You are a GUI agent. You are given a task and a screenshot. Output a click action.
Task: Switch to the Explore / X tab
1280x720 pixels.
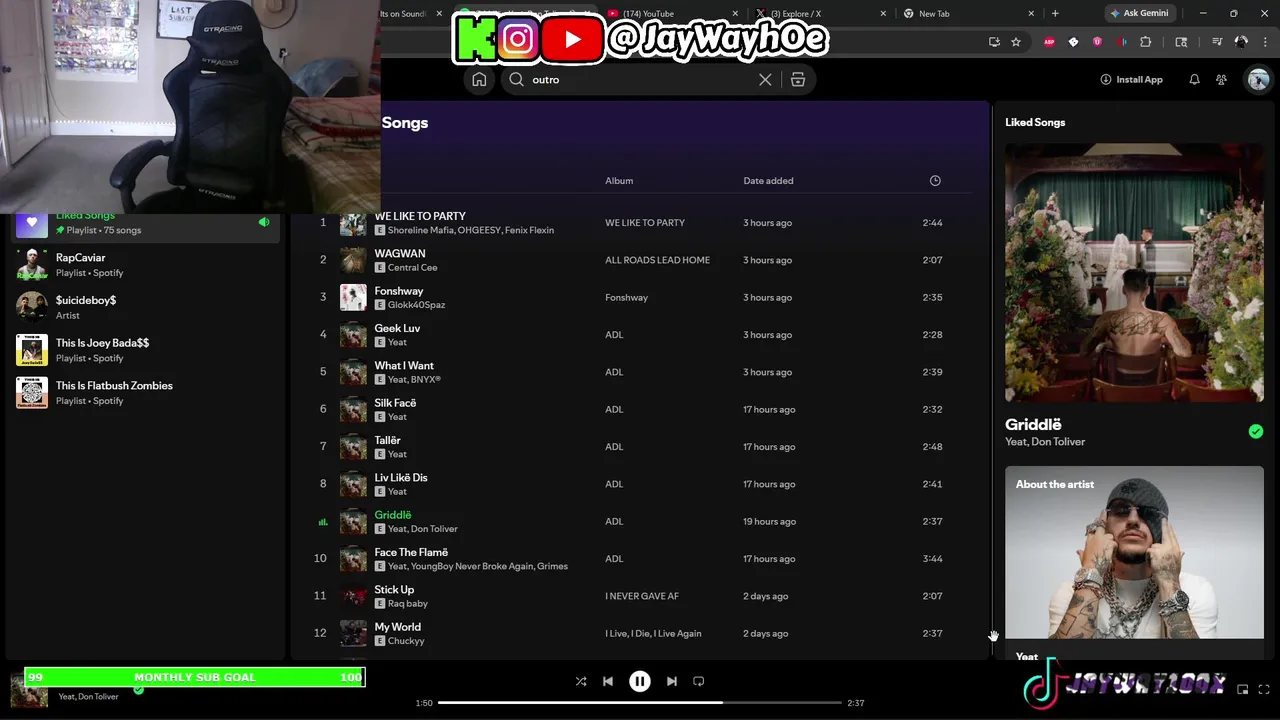click(820, 14)
